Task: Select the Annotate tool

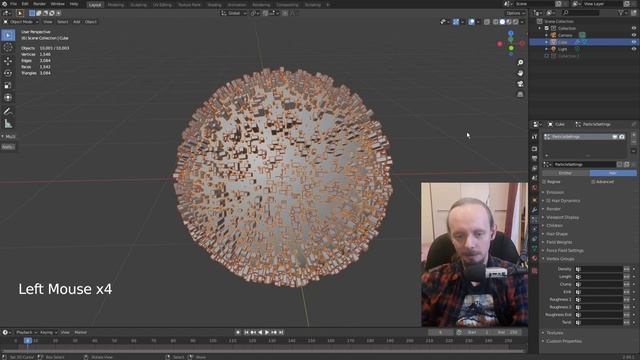Action: click(8, 111)
